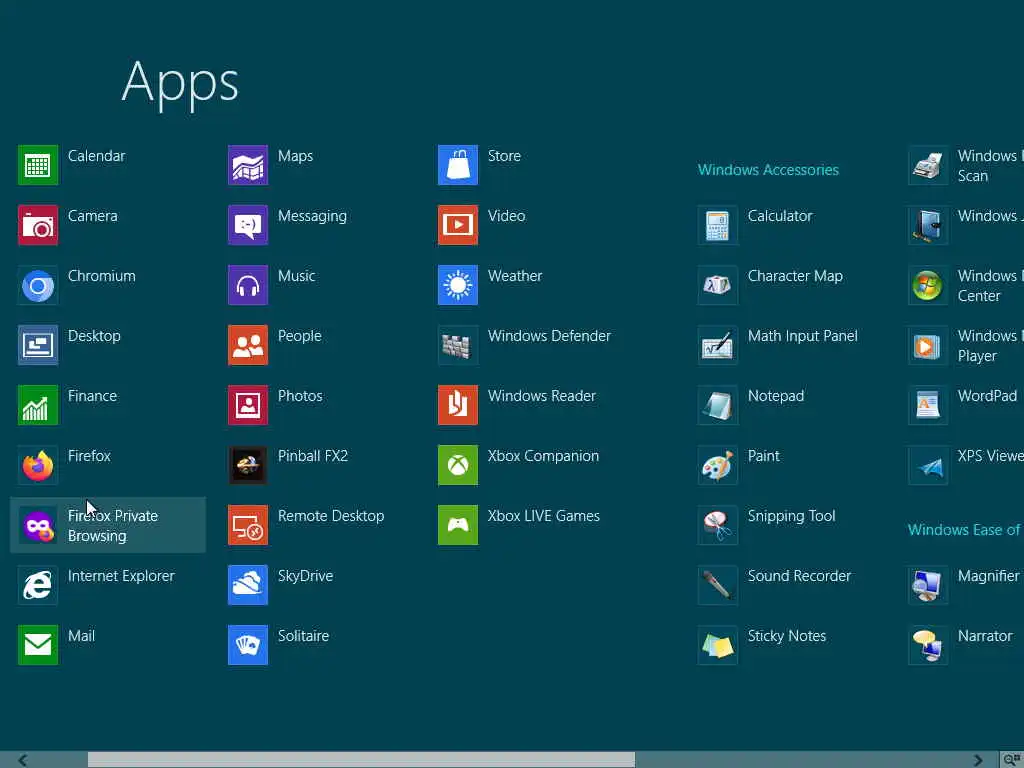The height and width of the screenshot is (768, 1024).
Task: Launch the Notepad icon
Action: (x=718, y=406)
